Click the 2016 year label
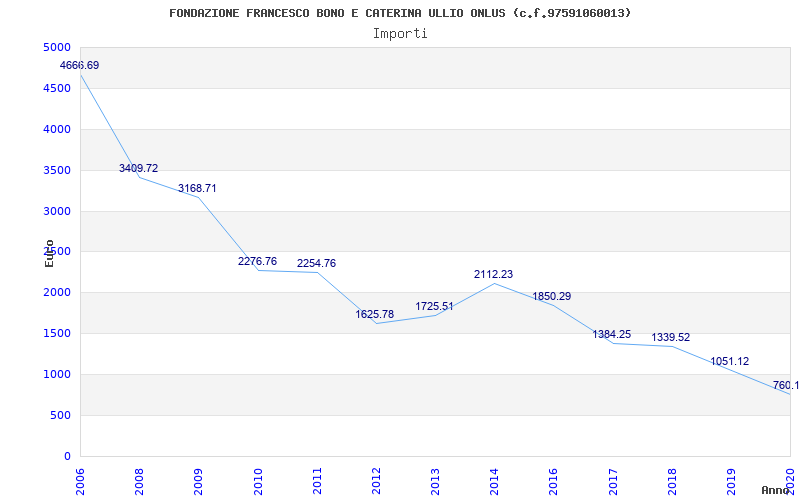 click(554, 482)
